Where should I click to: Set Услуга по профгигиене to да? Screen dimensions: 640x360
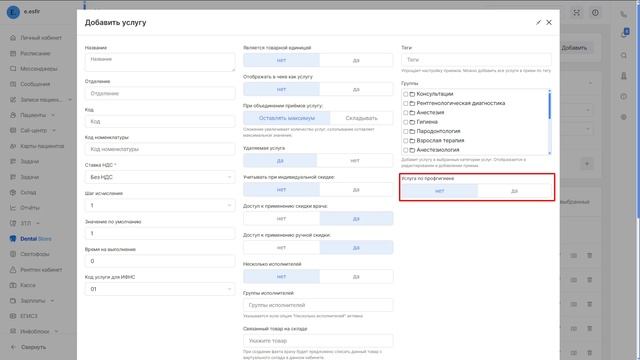coord(514,191)
